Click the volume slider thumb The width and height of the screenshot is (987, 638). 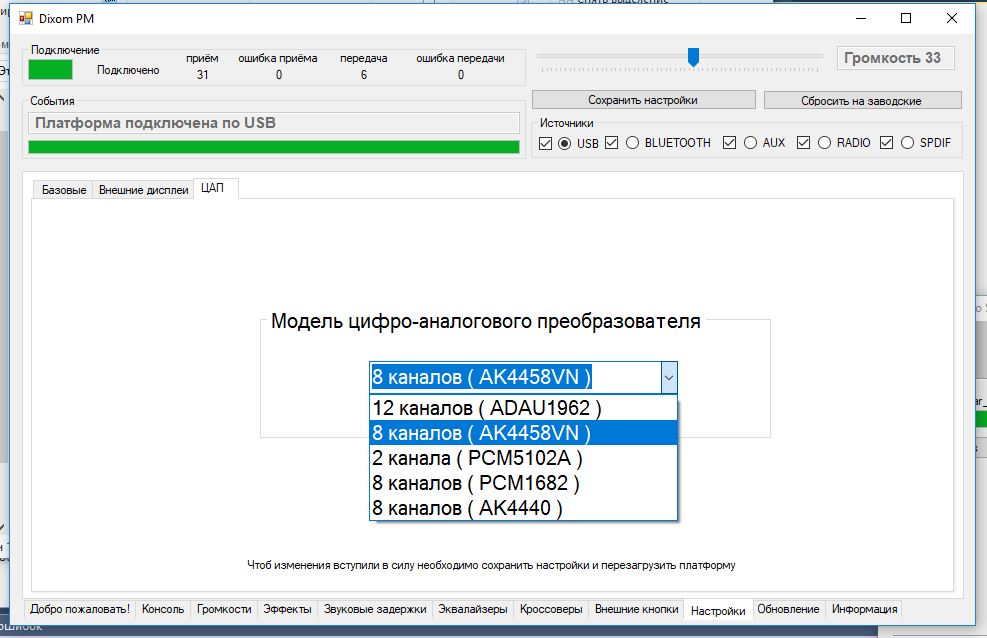(x=693, y=57)
